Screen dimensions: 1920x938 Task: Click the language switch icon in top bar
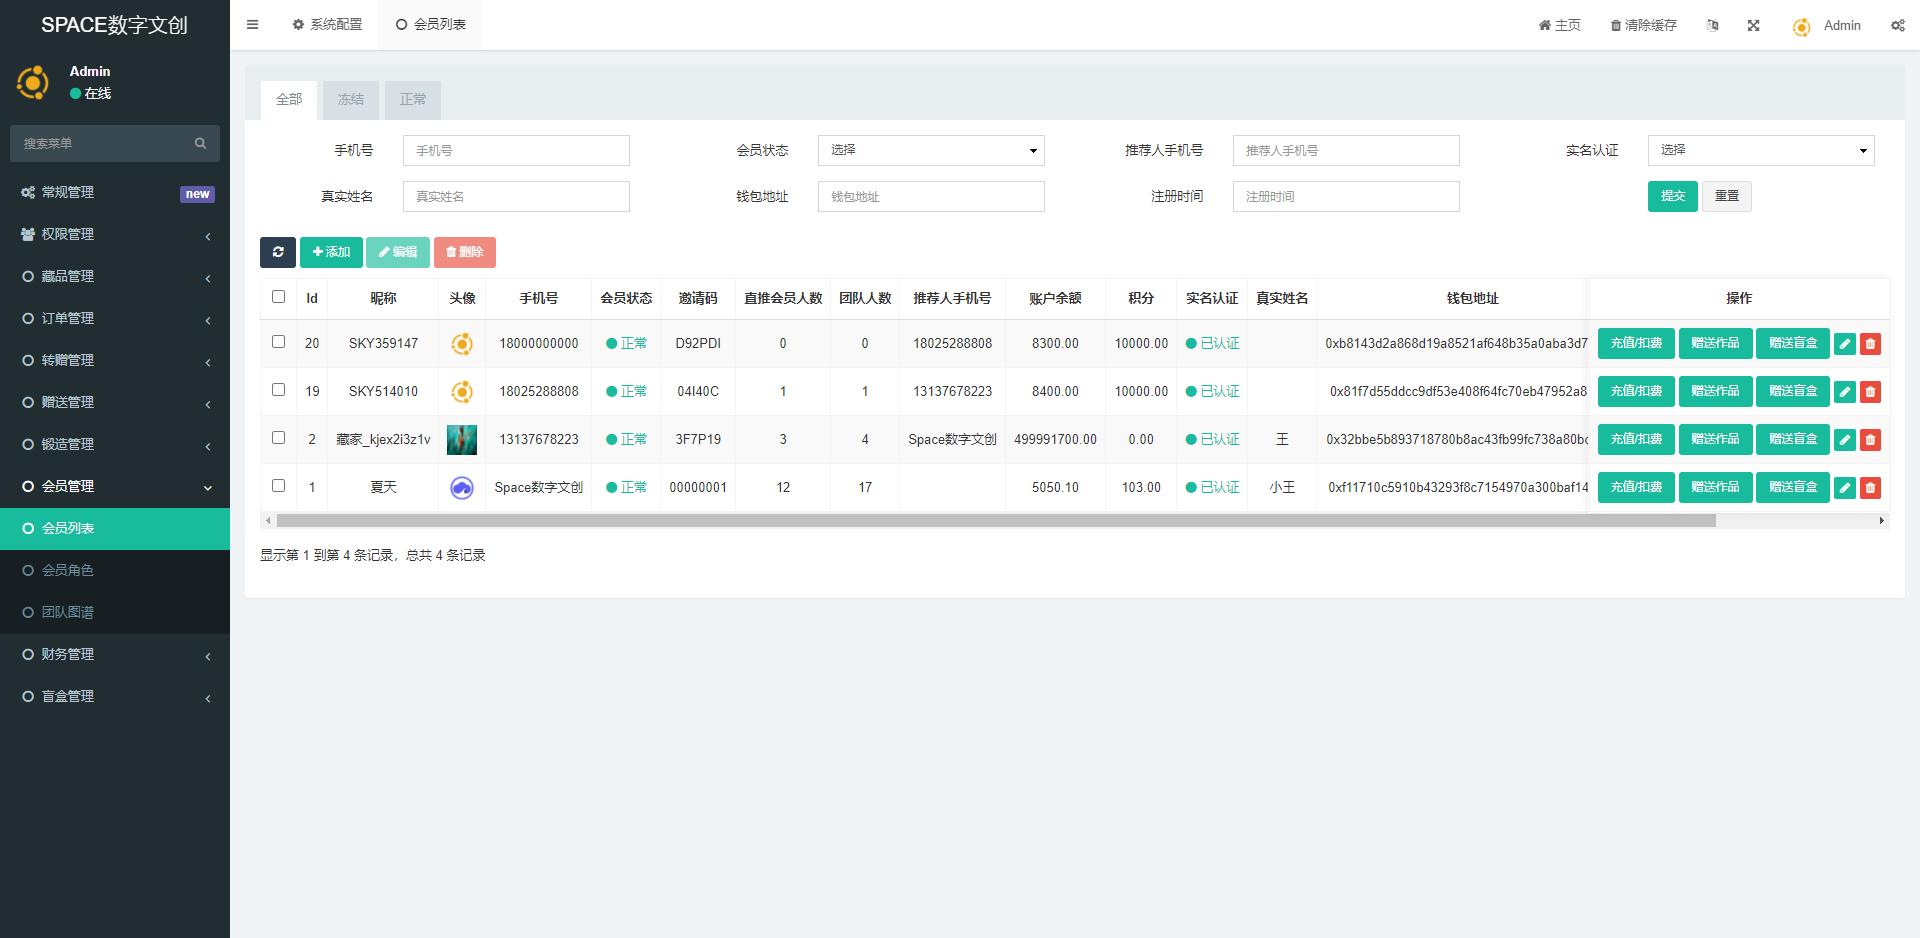1713,26
